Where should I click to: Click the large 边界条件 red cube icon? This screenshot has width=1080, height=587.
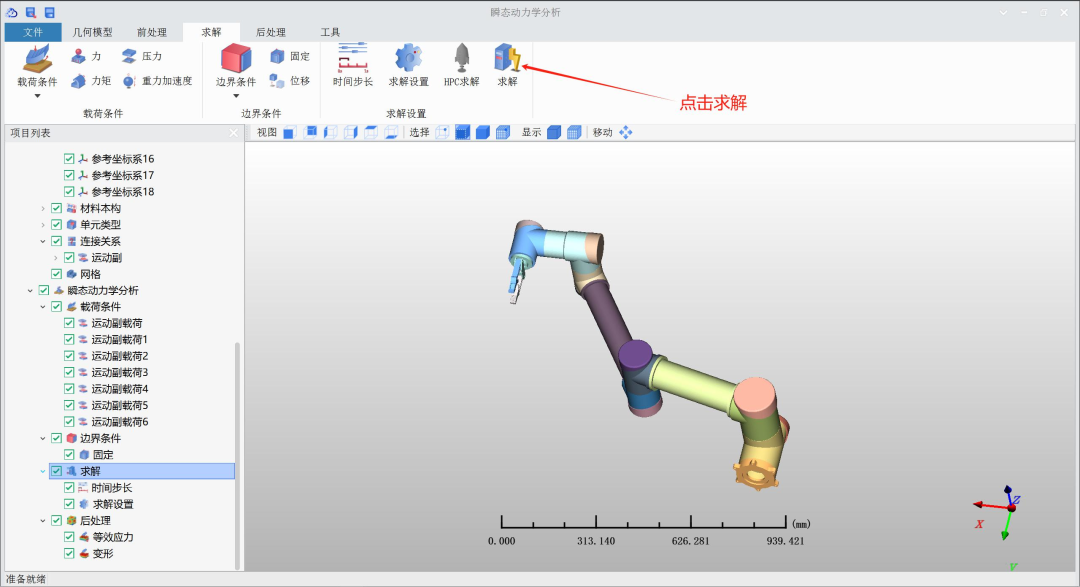coord(236,59)
